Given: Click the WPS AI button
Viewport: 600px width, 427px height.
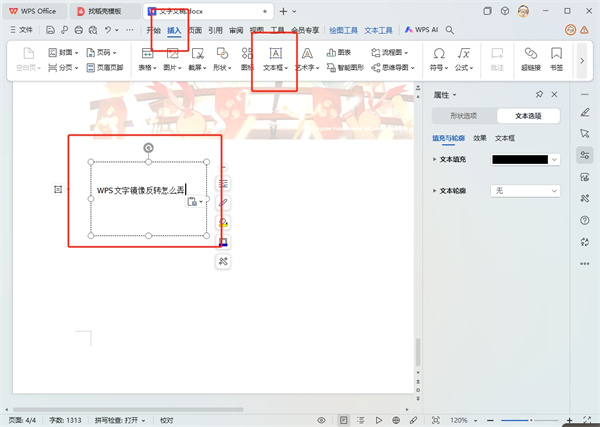Looking at the screenshot, I should pos(421,30).
